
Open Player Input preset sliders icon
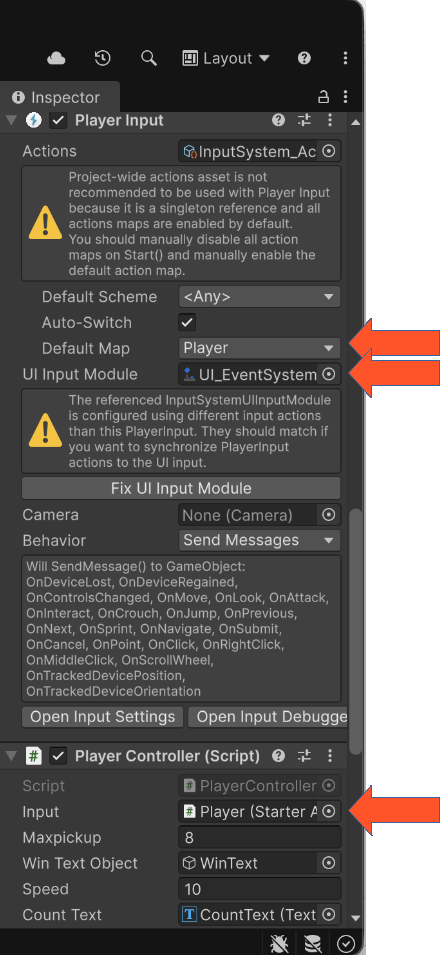[304, 120]
